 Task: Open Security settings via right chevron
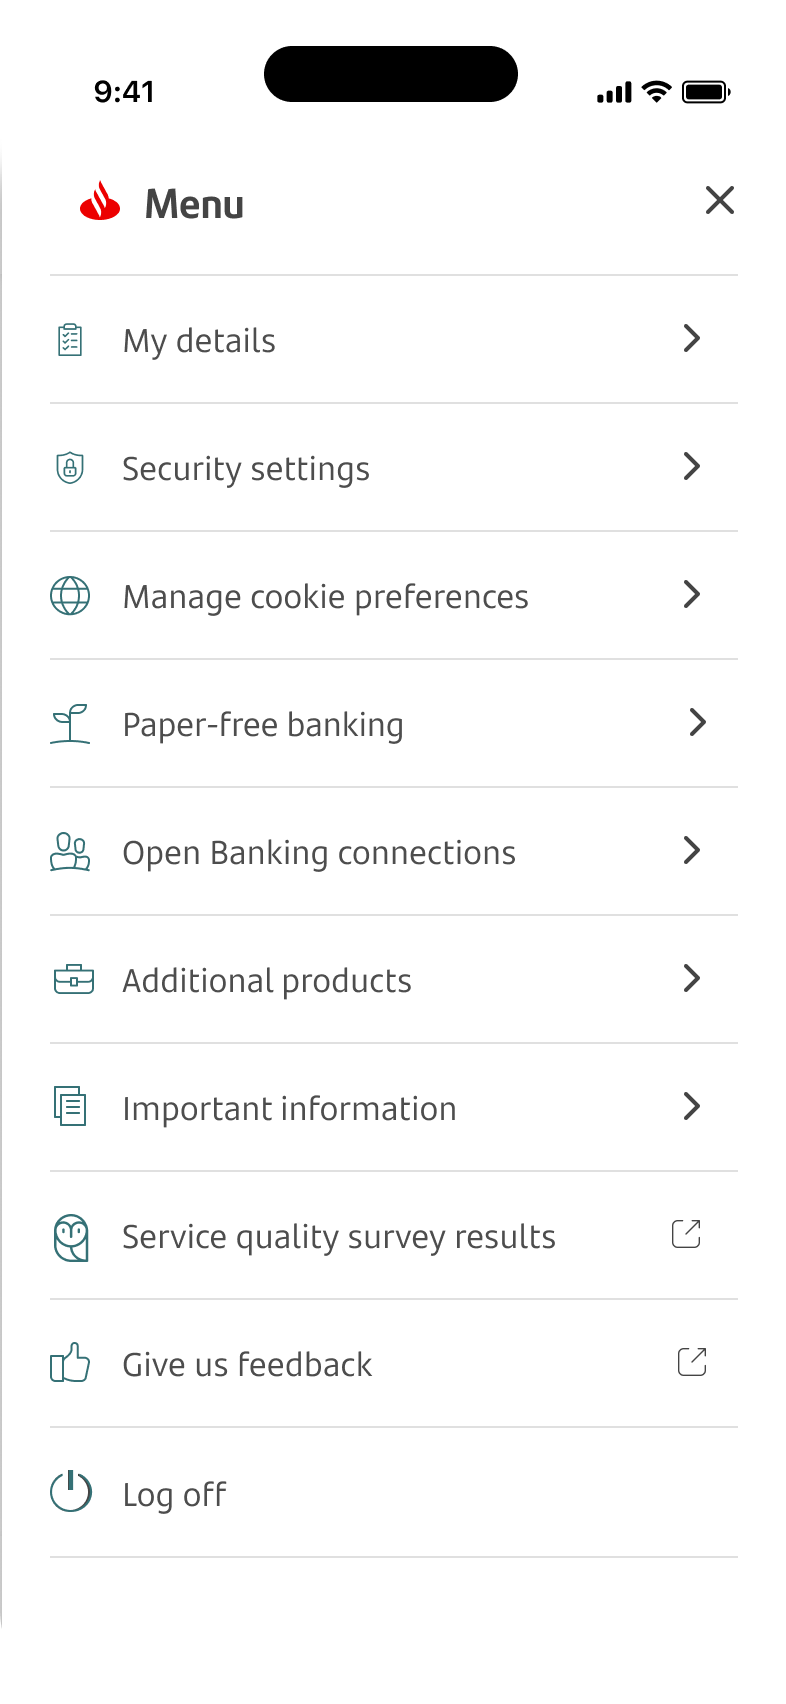691,466
